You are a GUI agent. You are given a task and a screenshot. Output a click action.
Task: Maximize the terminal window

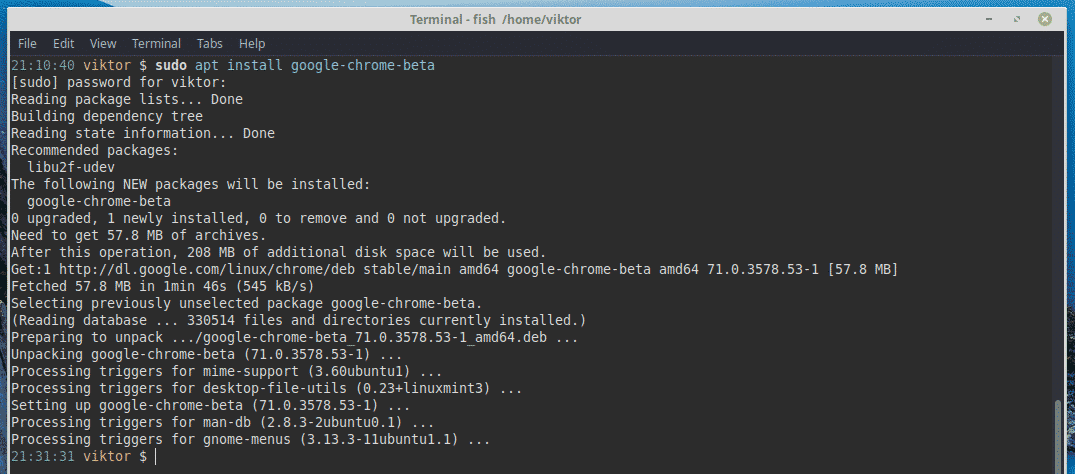coord(1033,19)
